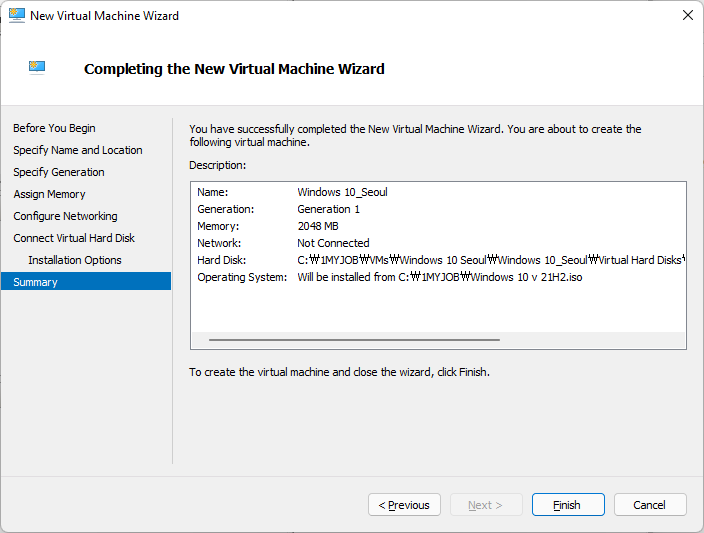The height and width of the screenshot is (533, 704).
Task: Select the Connect Virtual Hard Disk step
Action: click(74, 238)
